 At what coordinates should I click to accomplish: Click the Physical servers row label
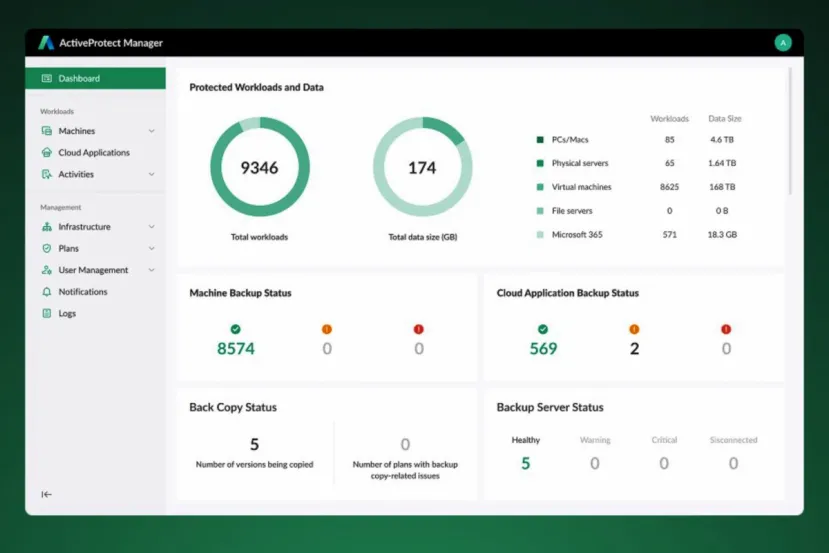580,163
